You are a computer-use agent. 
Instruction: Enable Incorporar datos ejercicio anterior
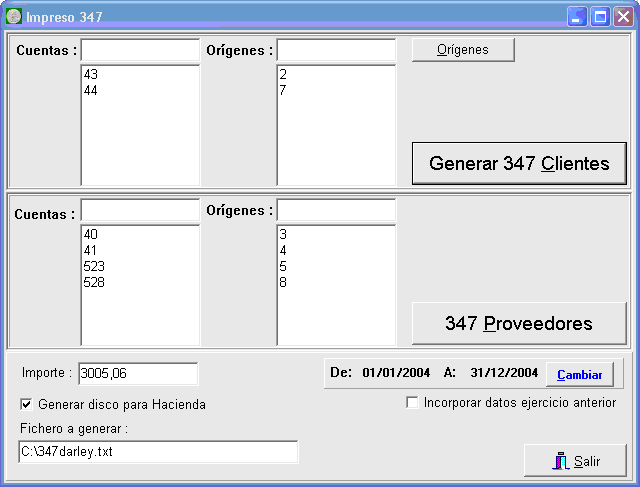pos(412,403)
